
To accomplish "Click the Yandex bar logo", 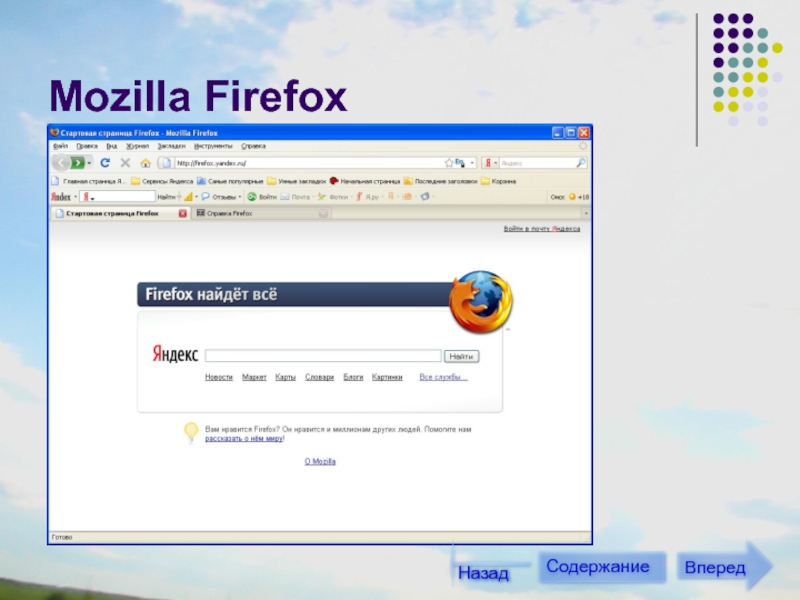I will pyautogui.click(x=60, y=196).
